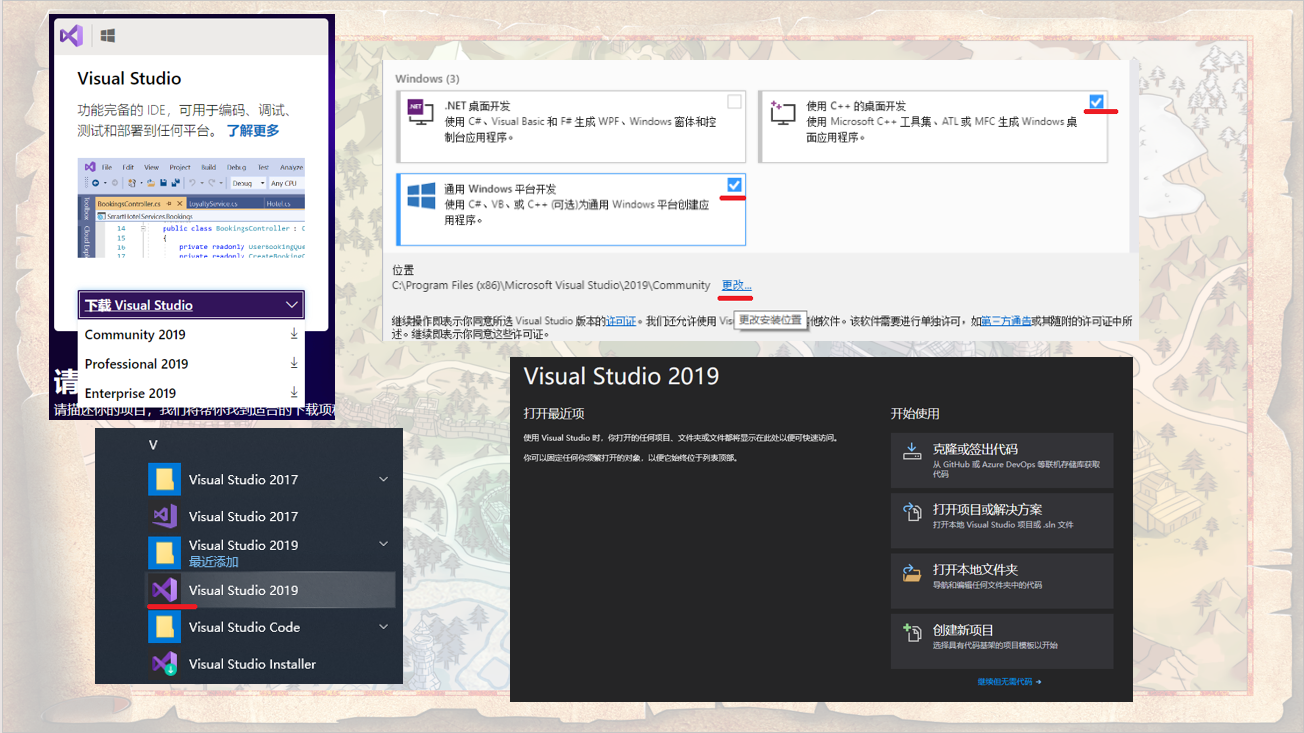Collapse the Visual Studio 2019 folder chevron
The width and height of the screenshot is (1304, 733).
(383, 544)
